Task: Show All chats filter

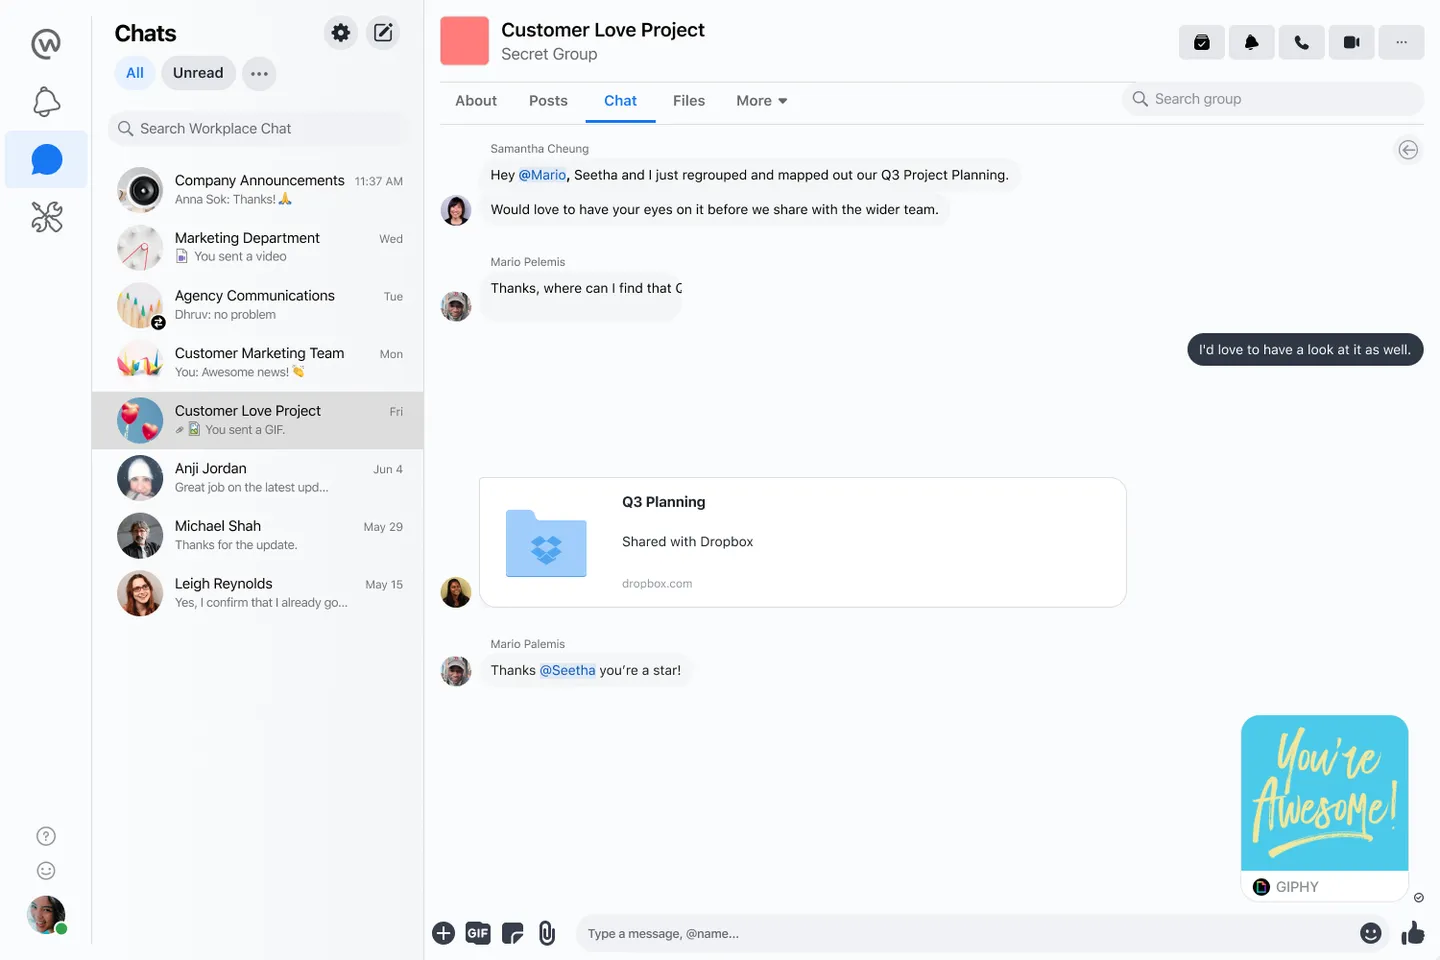Action: (x=135, y=73)
